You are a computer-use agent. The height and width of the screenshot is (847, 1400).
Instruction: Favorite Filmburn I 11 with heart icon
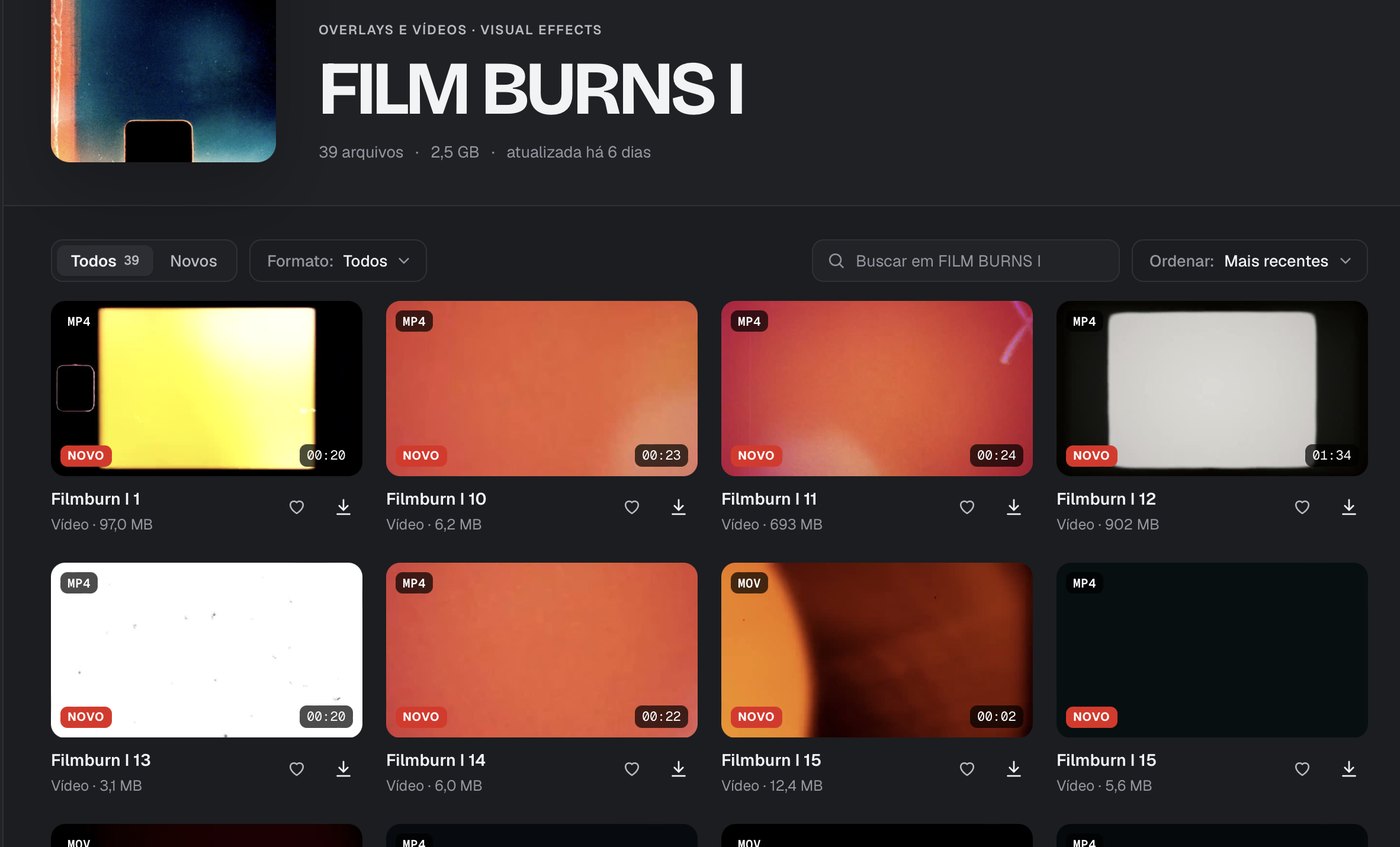pos(966,507)
